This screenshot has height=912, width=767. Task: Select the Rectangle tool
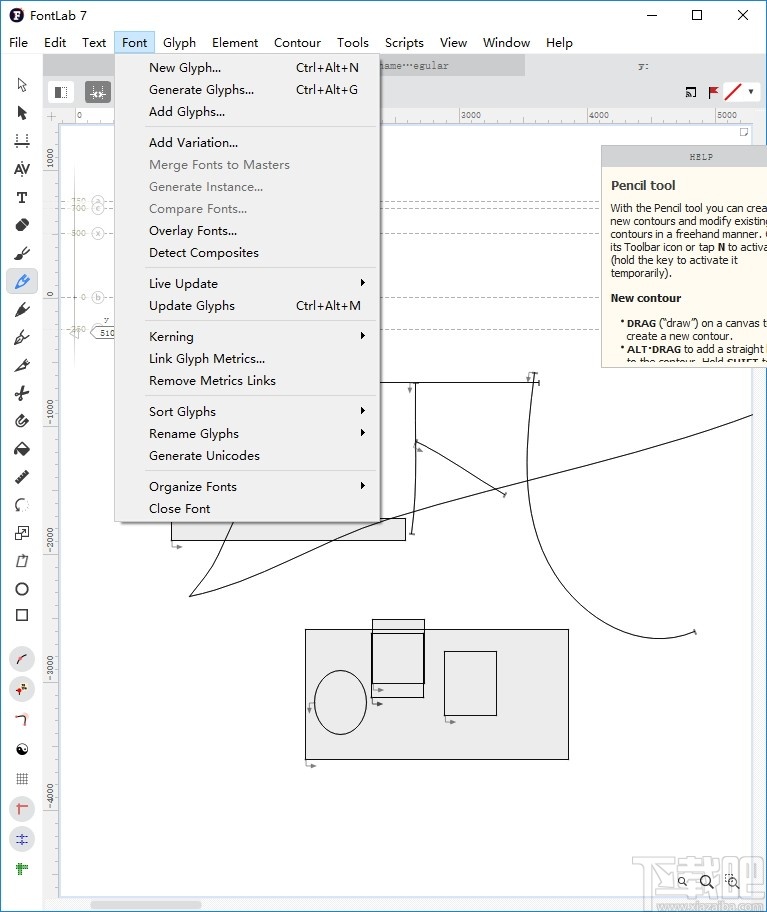click(22, 615)
